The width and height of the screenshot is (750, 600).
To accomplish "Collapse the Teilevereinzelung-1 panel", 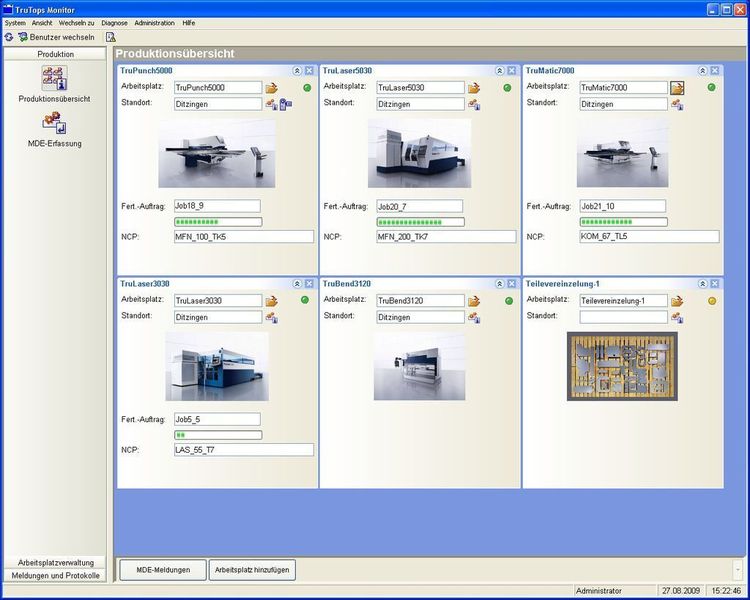I will (703, 284).
